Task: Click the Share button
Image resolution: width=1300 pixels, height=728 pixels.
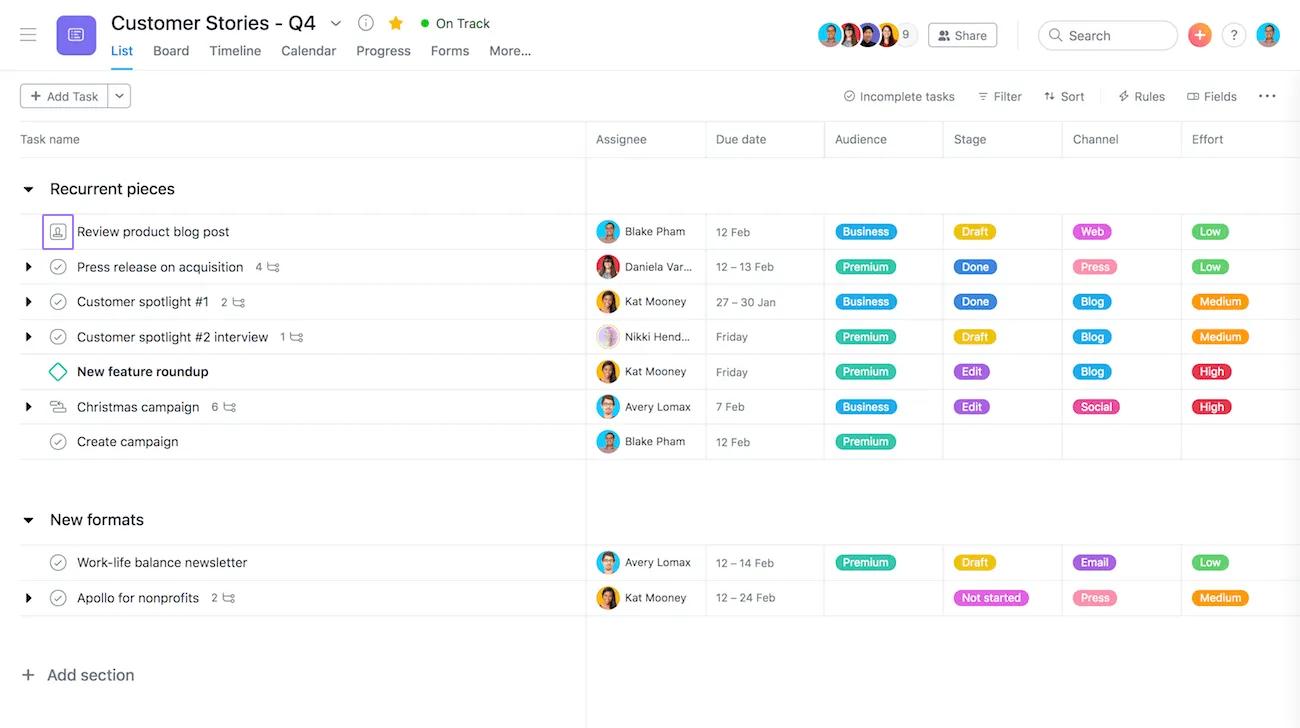Action: coord(962,35)
